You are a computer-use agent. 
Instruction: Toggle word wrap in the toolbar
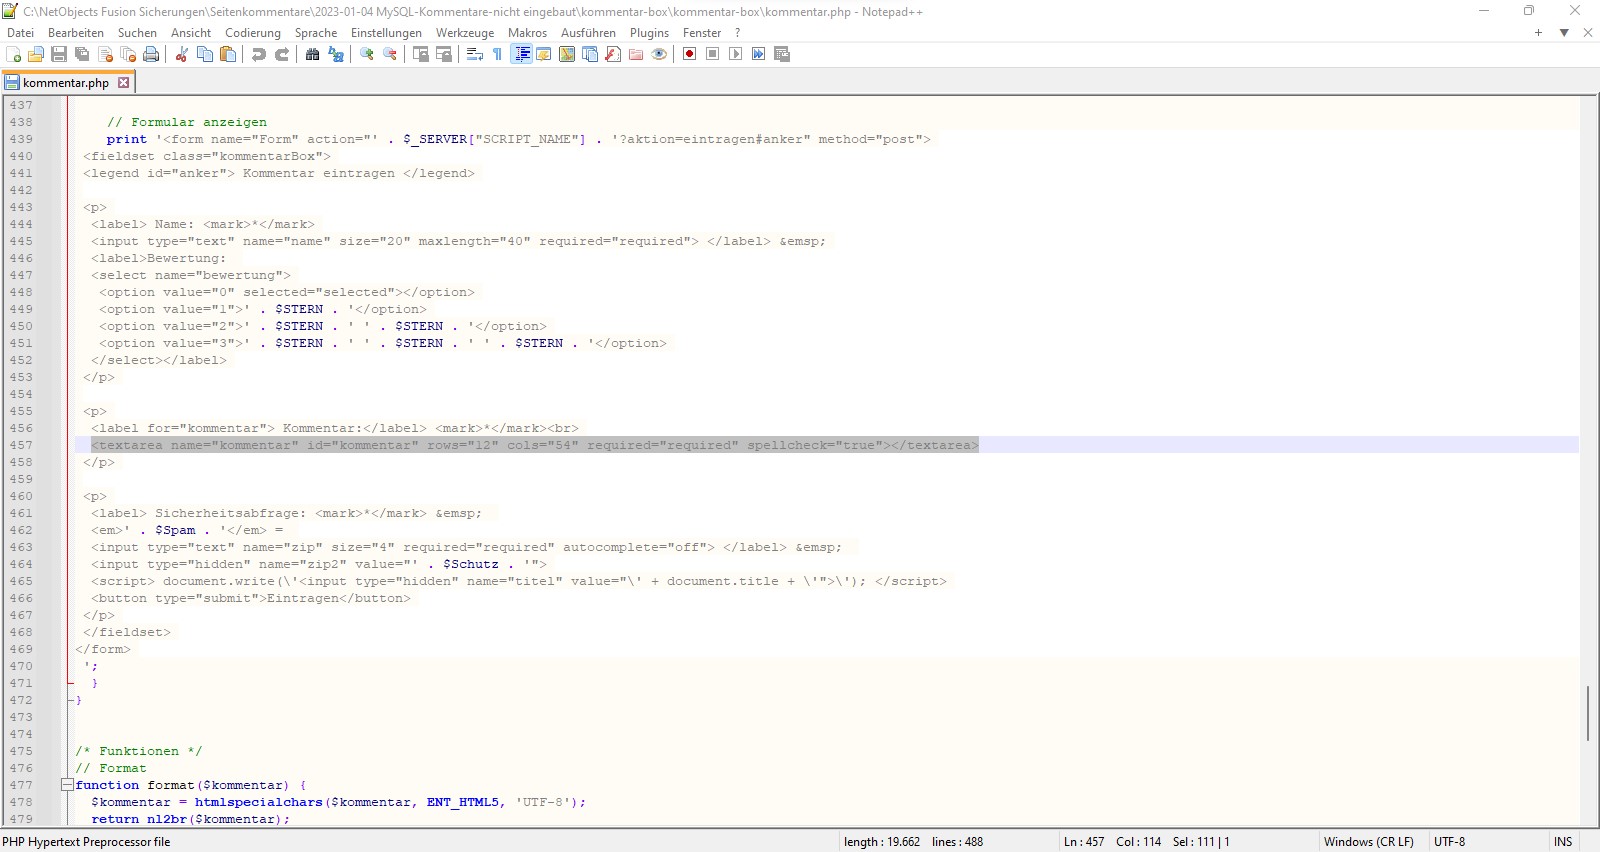pos(475,54)
